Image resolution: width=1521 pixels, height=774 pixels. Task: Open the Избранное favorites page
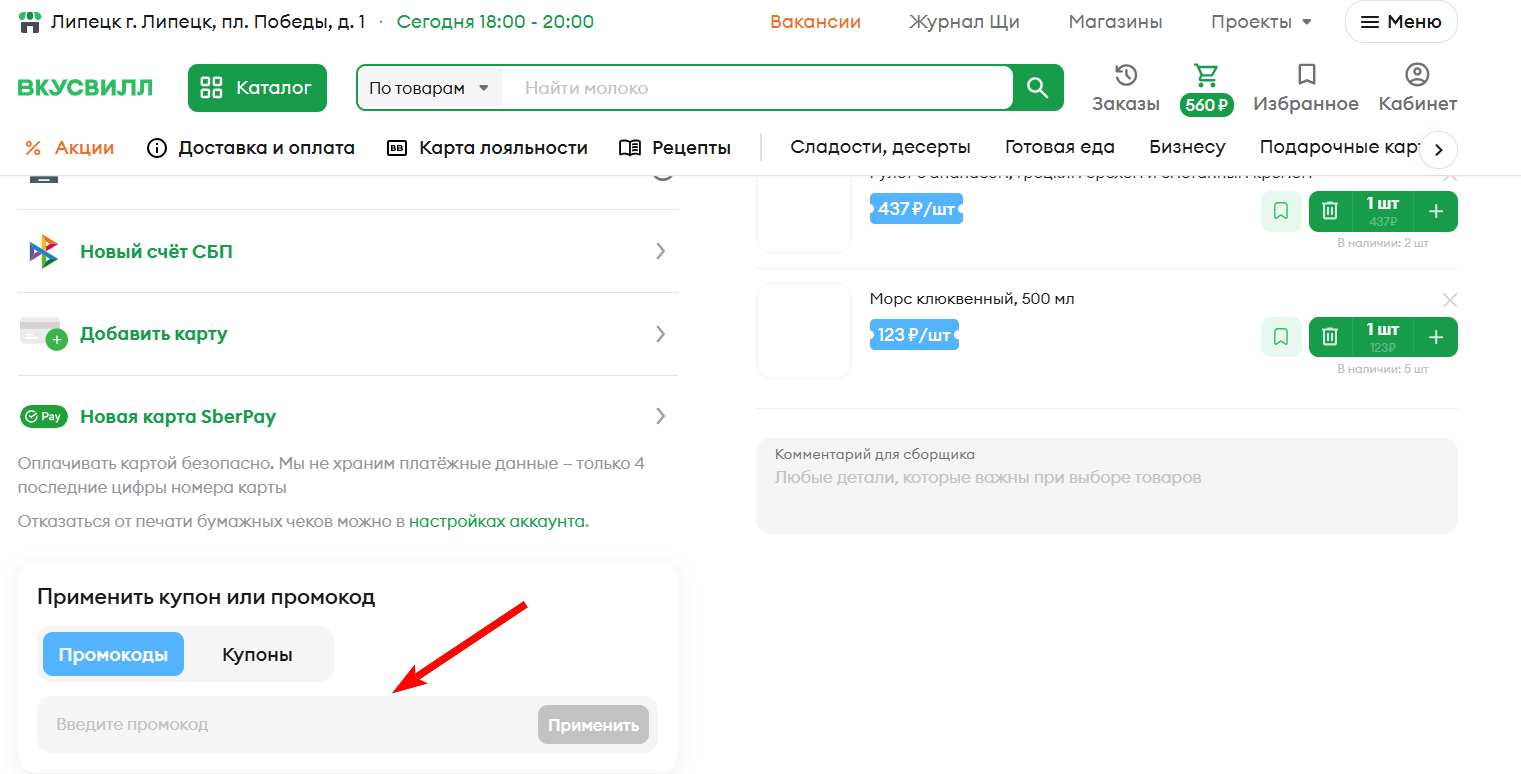pyautogui.click(x=1305, y=88)
